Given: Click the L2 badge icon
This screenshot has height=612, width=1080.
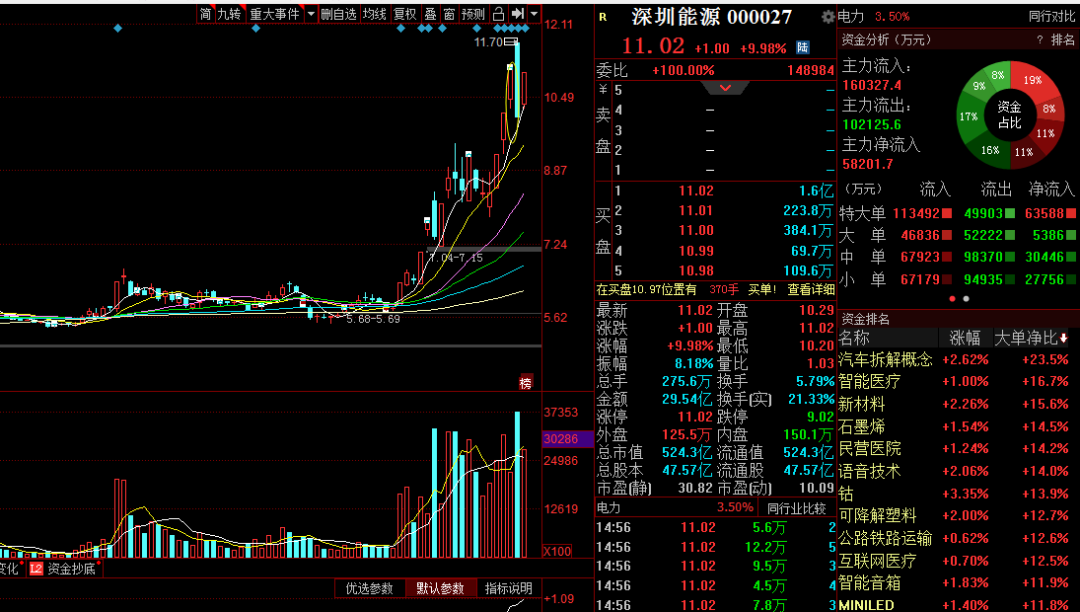Looking at the screenshot, I should pos(36,569).
